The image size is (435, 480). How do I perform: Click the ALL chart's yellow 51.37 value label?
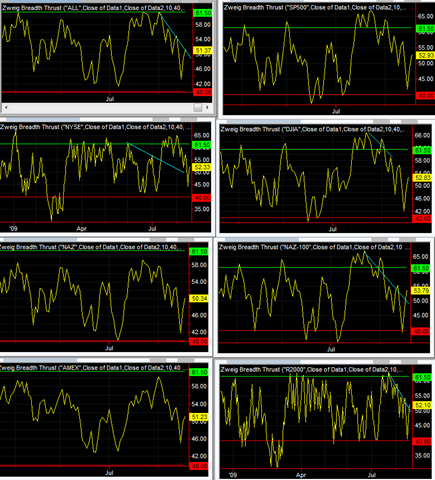click(x=202, y=50)
